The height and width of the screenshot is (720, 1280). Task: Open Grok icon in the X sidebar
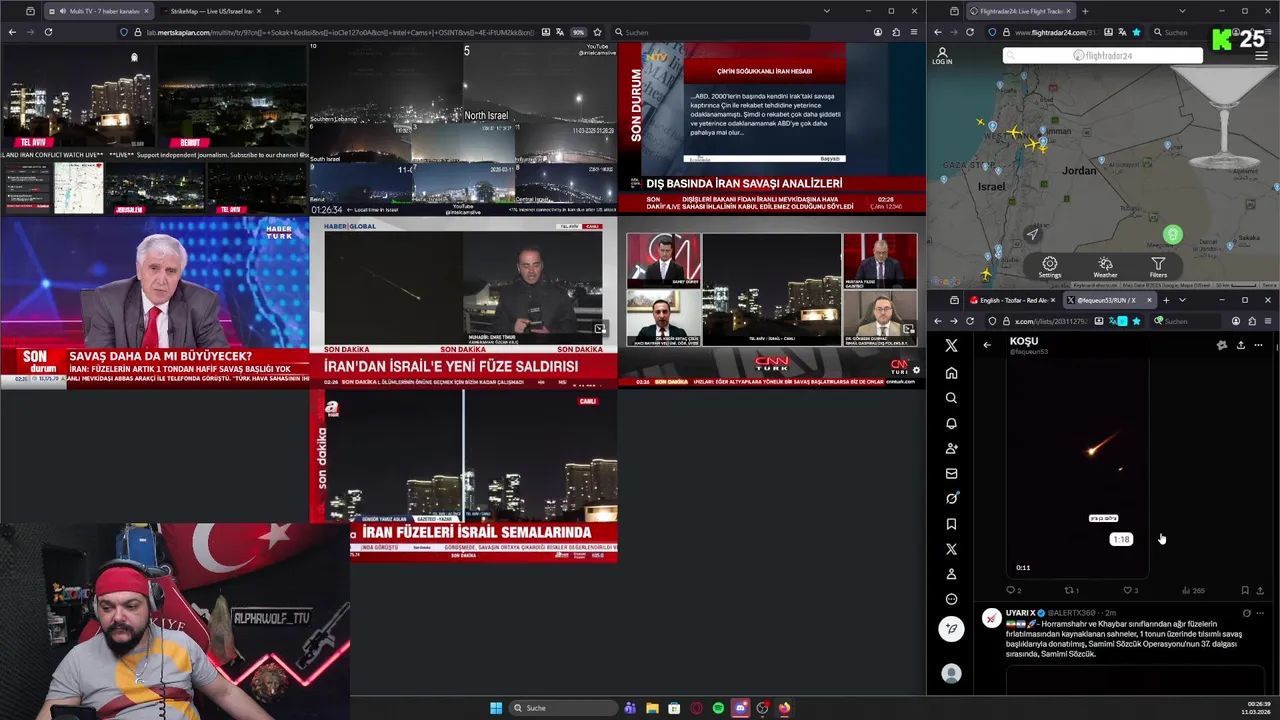(951, 498)
